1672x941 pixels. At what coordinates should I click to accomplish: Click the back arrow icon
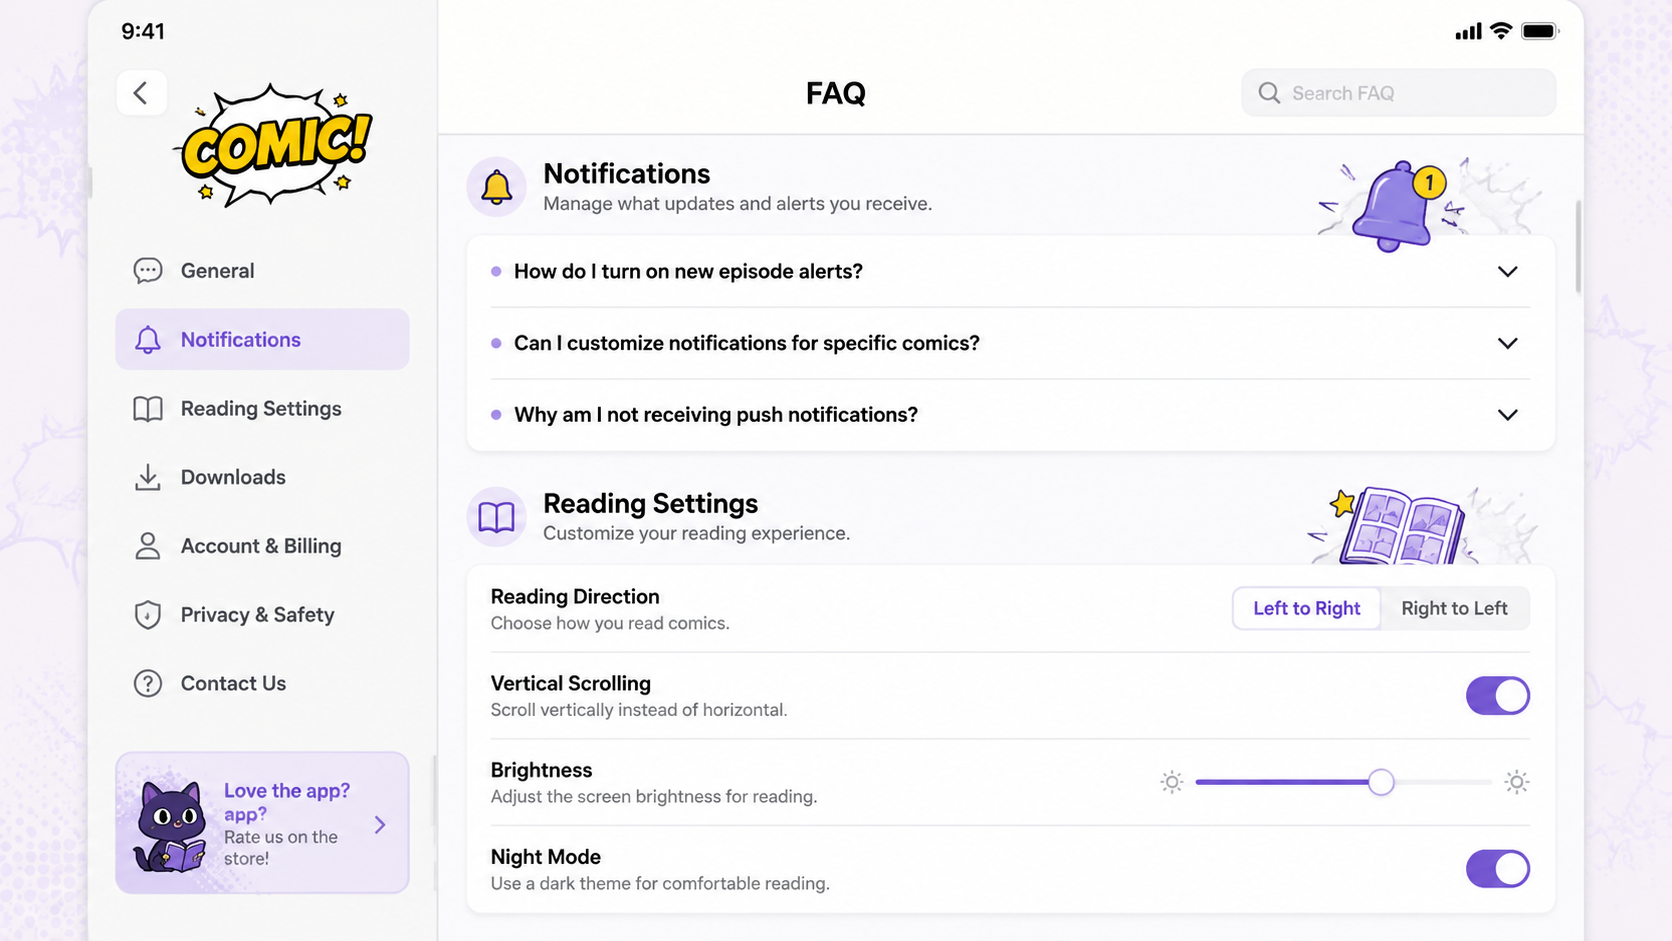(141, 93)
